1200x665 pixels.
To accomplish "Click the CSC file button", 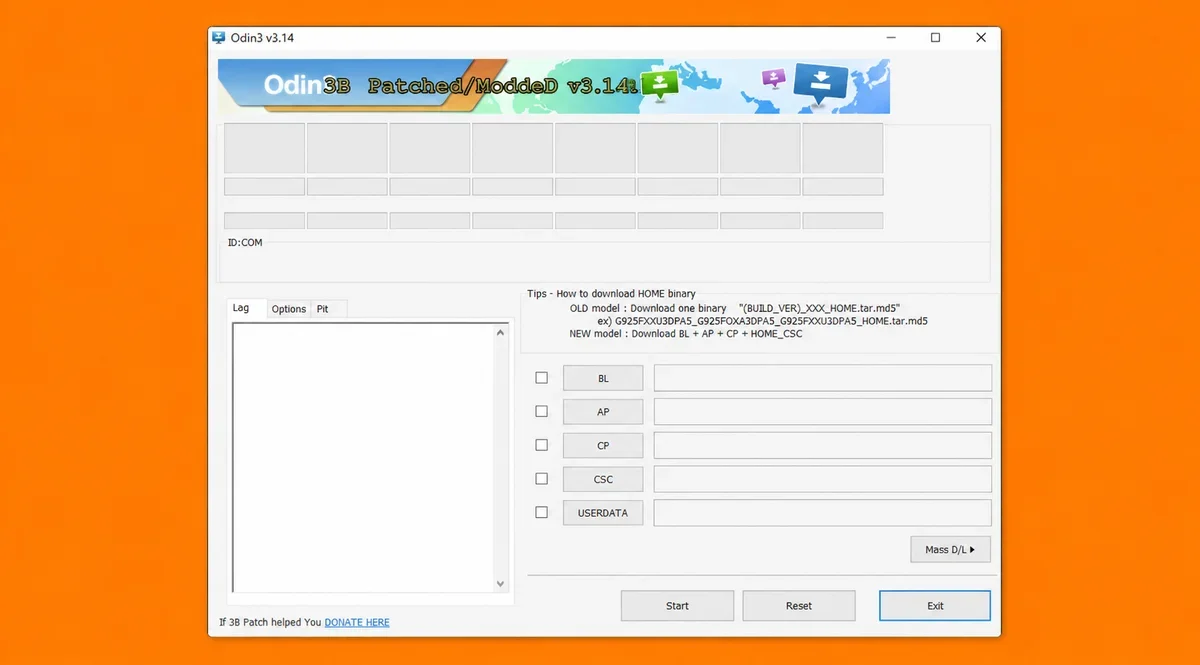I will tap(603, 479).
